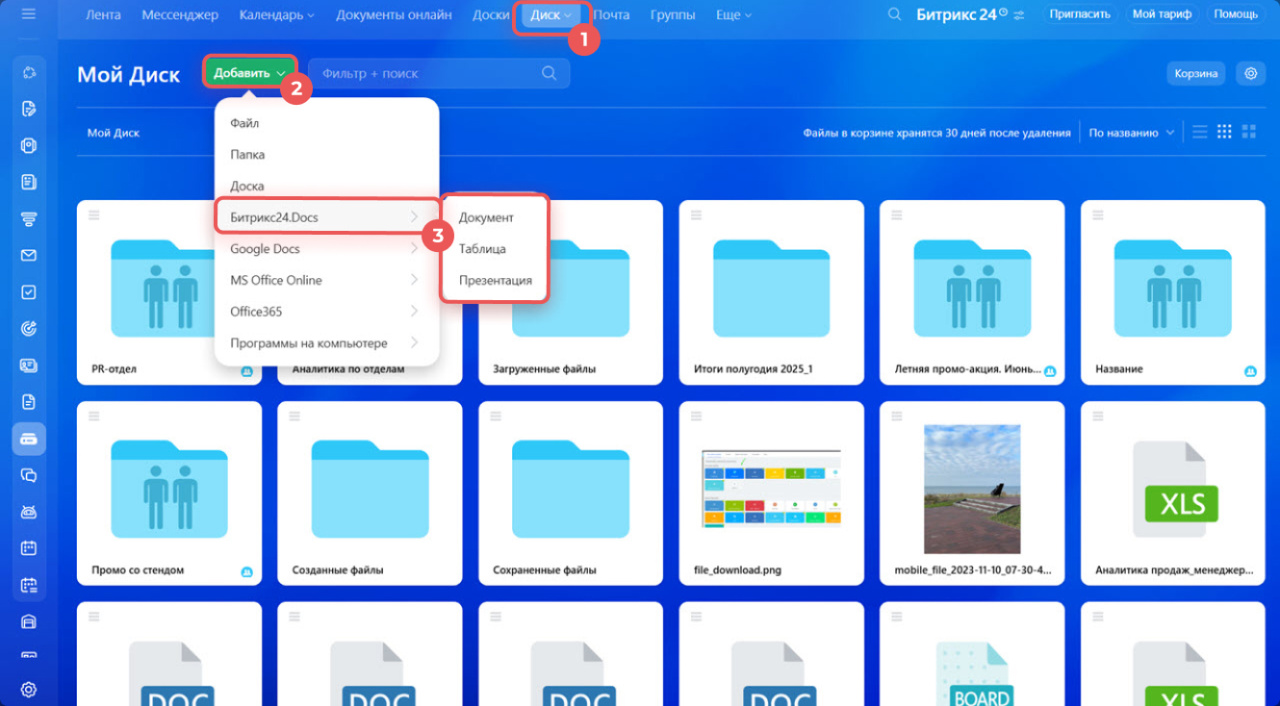Open the file_download.png image thumbnail
Image resolution: width=1280 pixels, height=706 pixels.
[771, 490]
